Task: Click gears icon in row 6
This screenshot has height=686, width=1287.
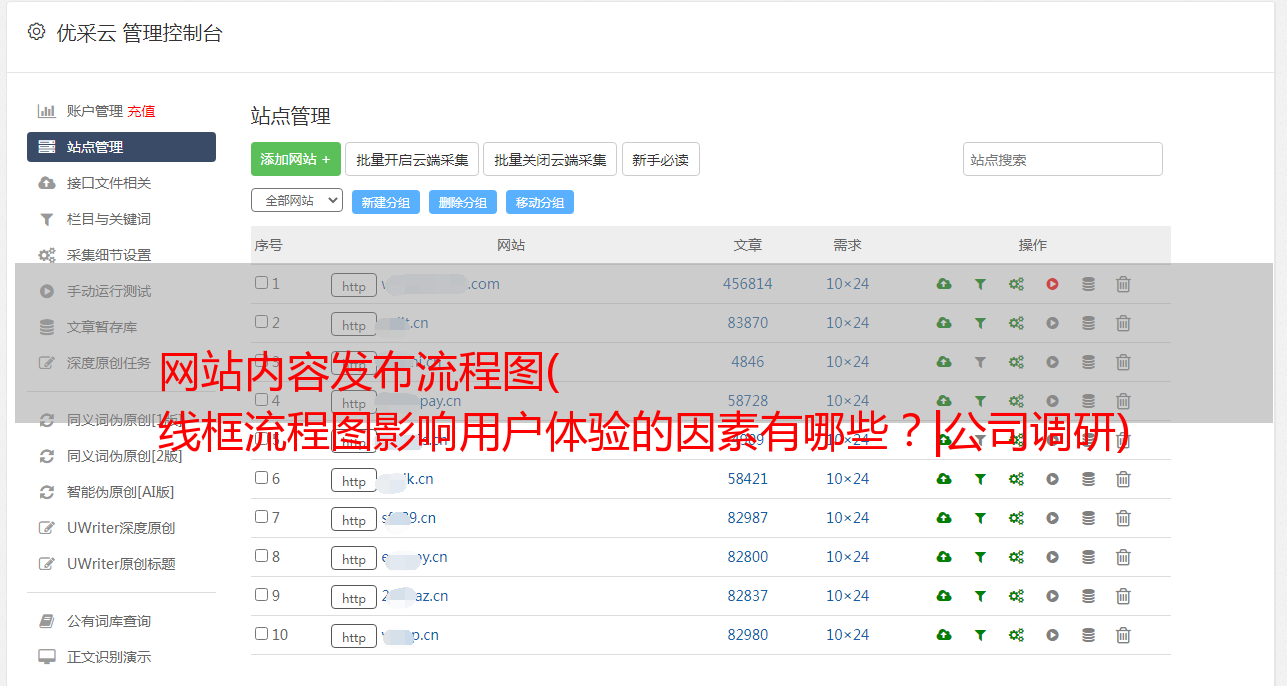Action: tap(1016, 479)
